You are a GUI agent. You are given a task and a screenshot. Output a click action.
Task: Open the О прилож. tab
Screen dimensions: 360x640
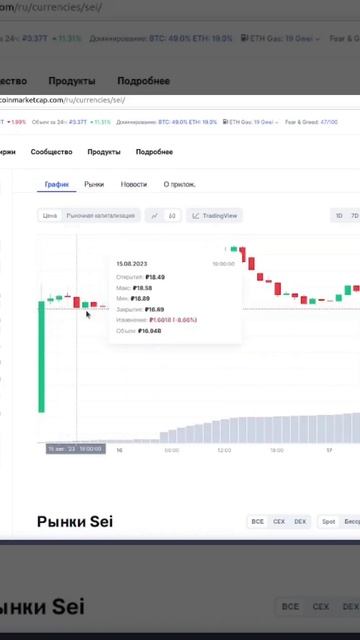(180, 184)
